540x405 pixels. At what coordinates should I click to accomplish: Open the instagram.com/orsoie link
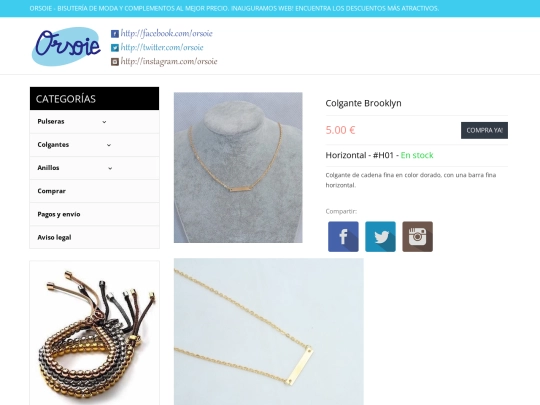point(169,62)
